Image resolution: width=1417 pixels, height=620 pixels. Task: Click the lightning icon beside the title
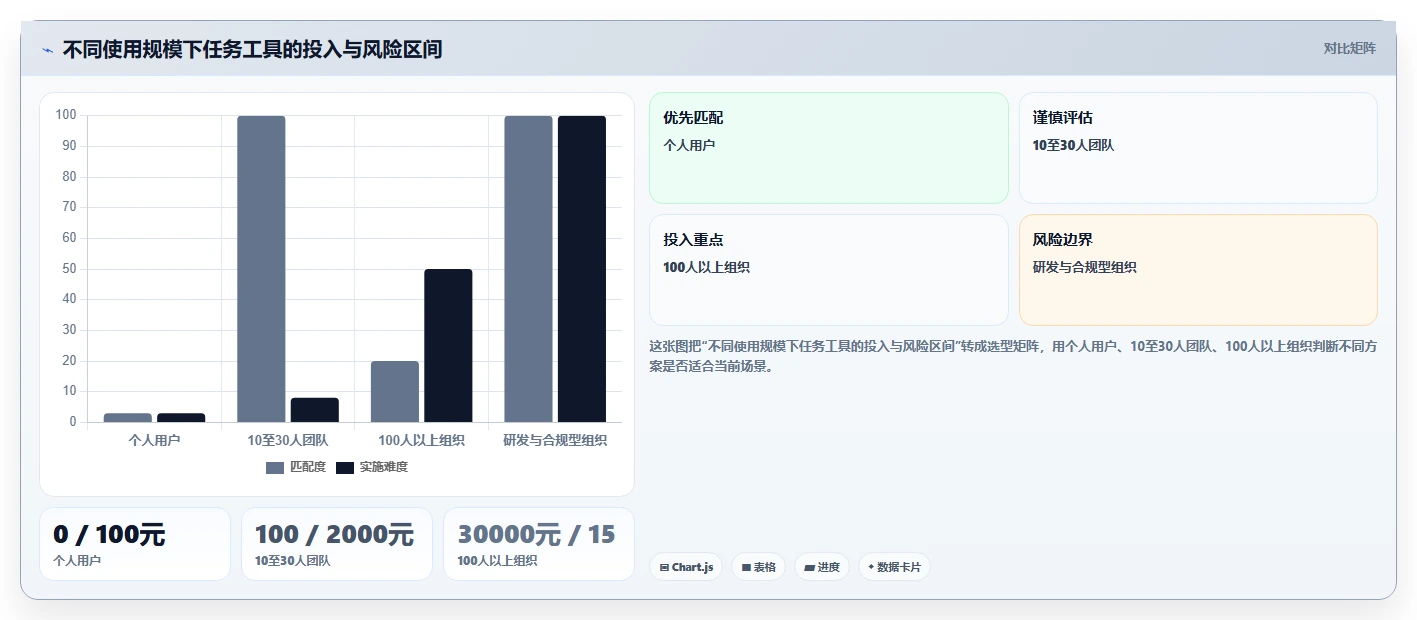47,50
